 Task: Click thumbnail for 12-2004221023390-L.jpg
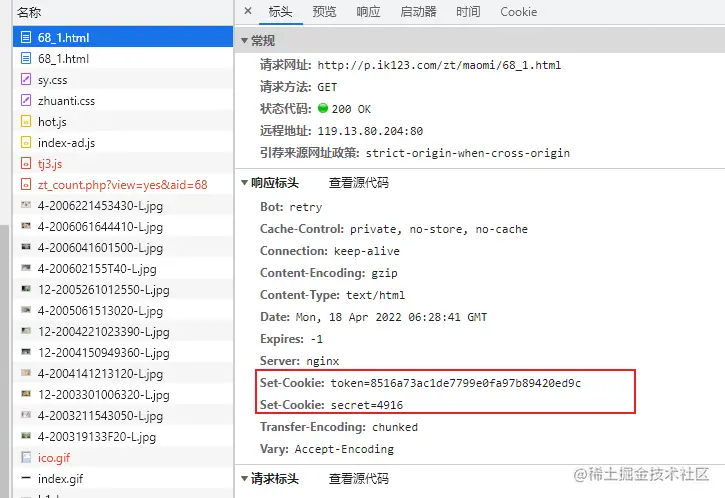26,331
